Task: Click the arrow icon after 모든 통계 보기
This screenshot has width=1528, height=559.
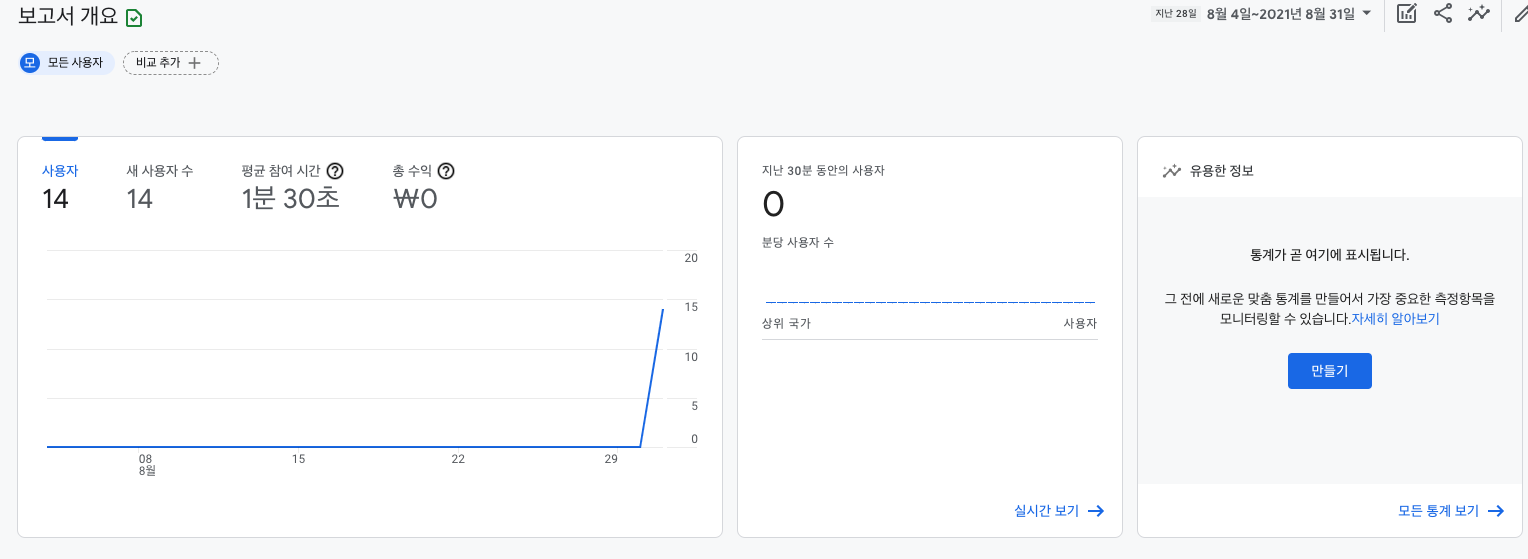Action: pos(1496,511)
